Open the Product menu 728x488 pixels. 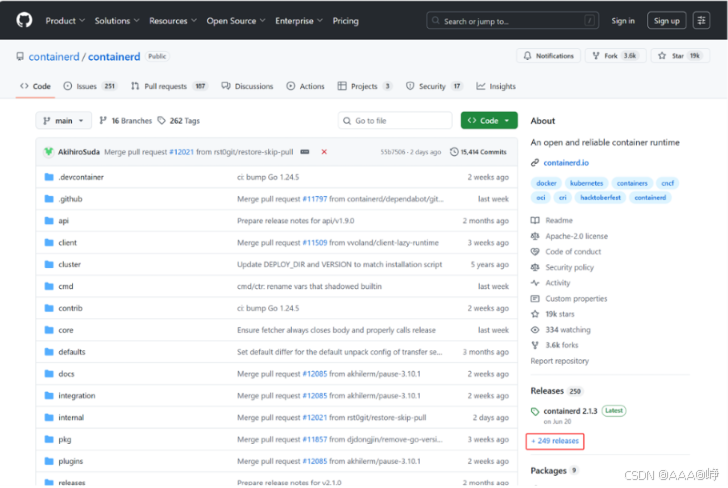point(65,21)
